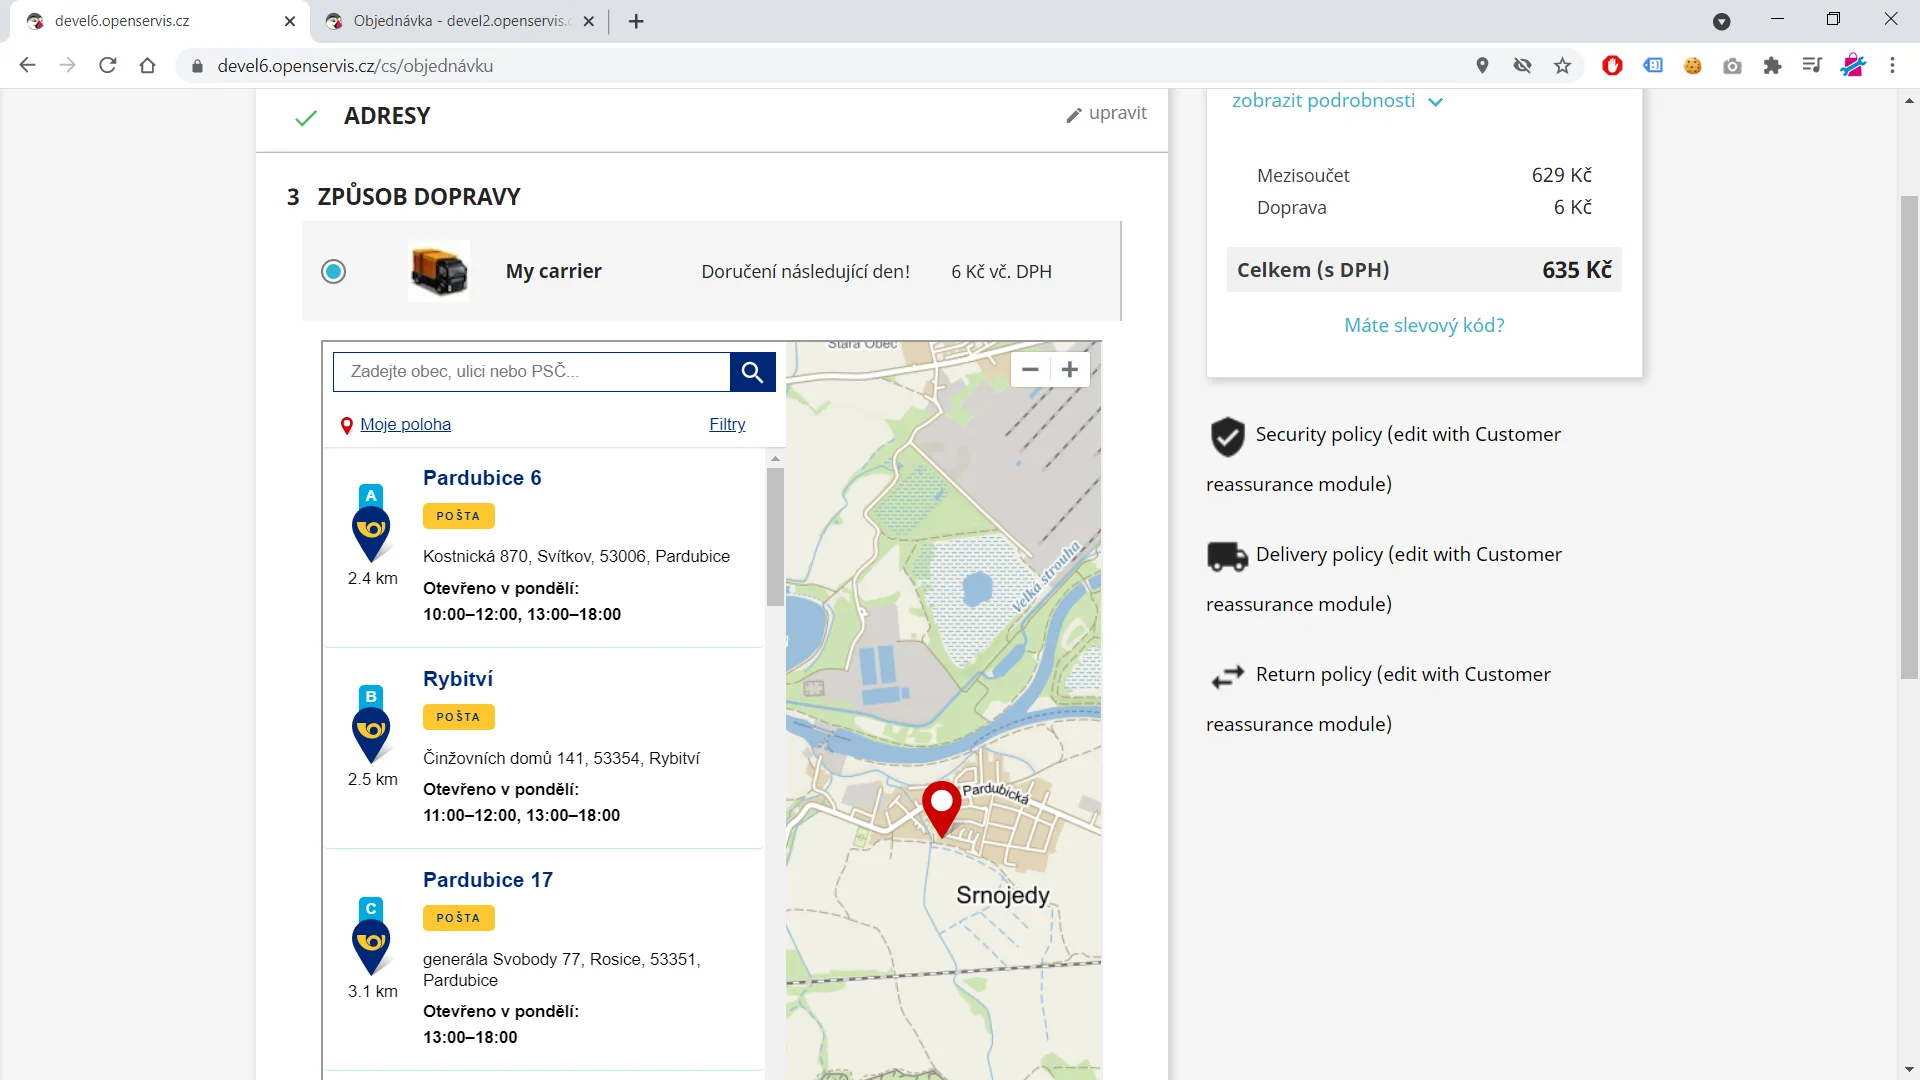Click the magnifier search button in pickup widget
Image resolution: width=1920 pixels, height=1080 pixels.
click(752, 372)
